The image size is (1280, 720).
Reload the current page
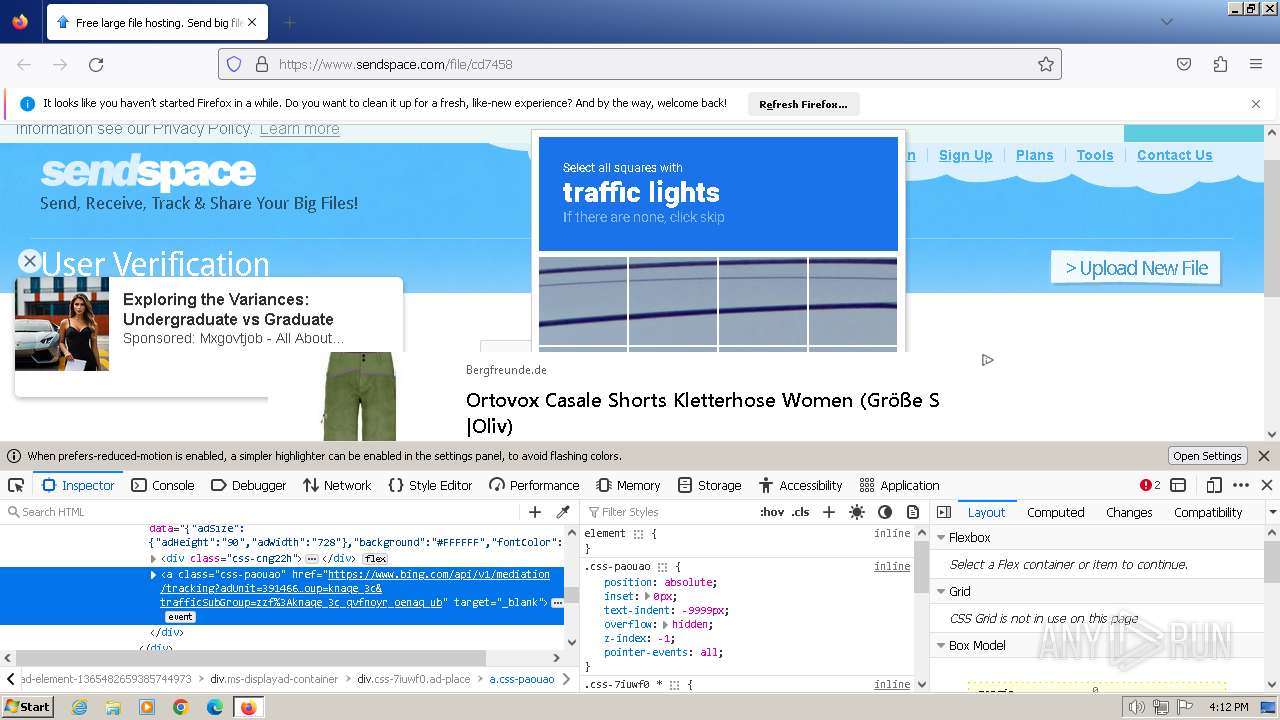[x=96, y=64]
